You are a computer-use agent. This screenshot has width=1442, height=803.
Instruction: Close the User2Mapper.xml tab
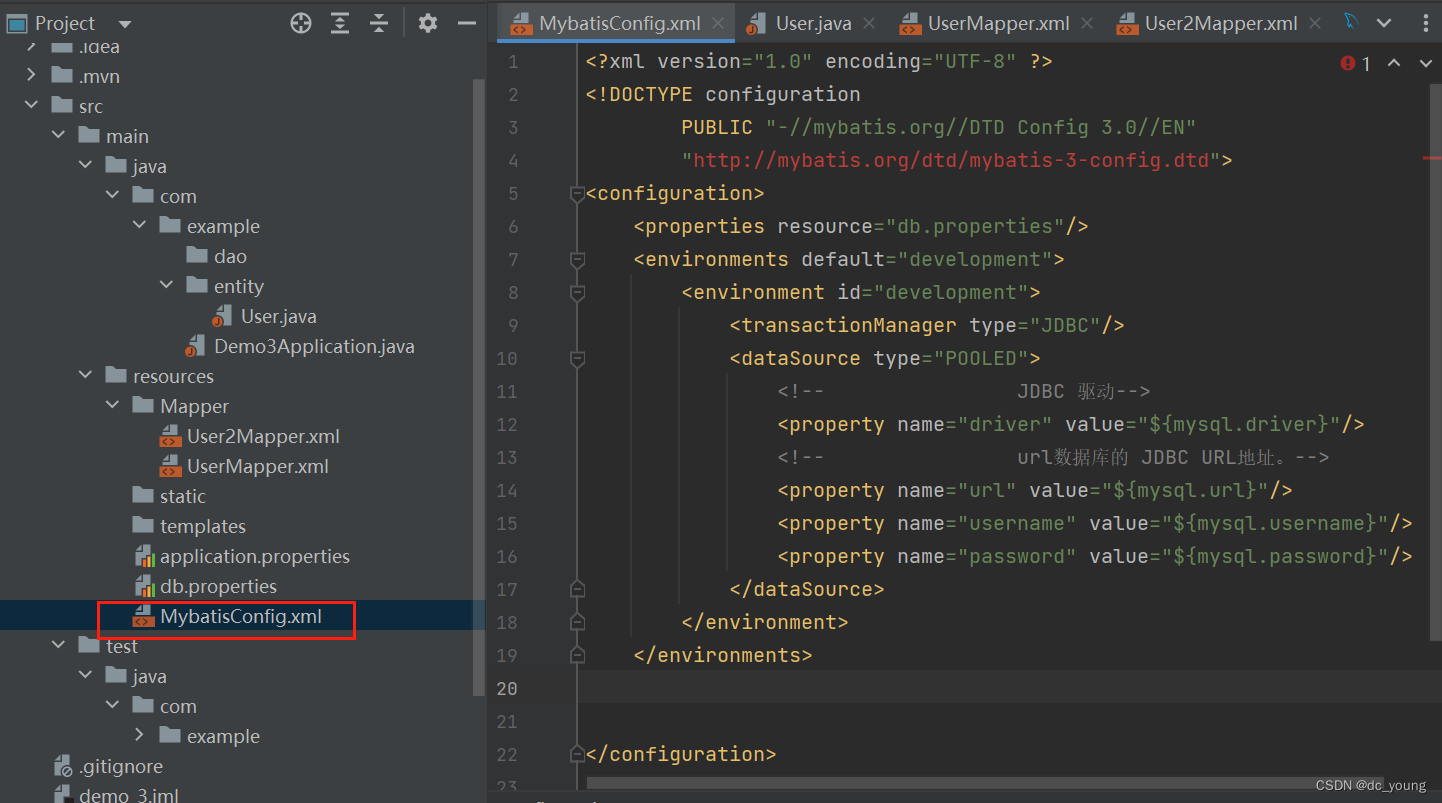point(1315,22)
